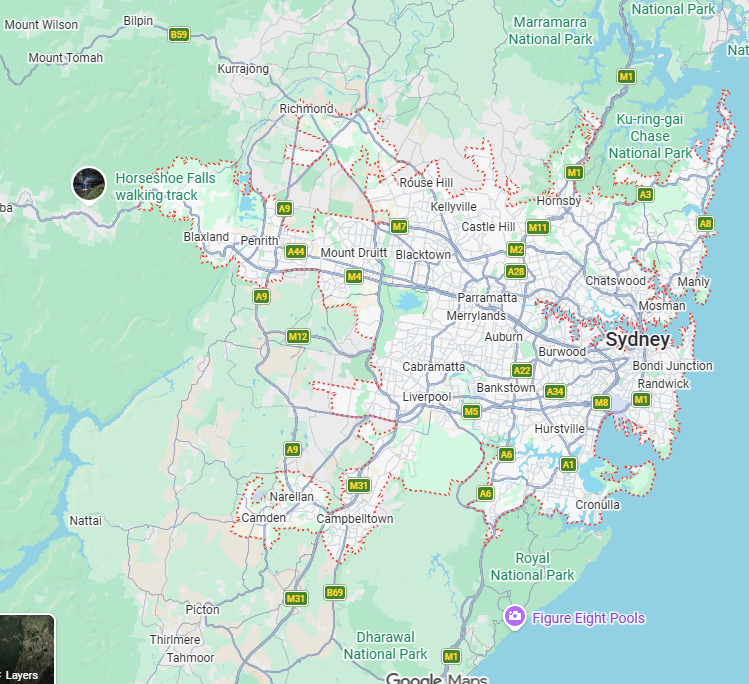Open Dharawal National Park label
Viewport: 749px width, 684px height.
385,645
